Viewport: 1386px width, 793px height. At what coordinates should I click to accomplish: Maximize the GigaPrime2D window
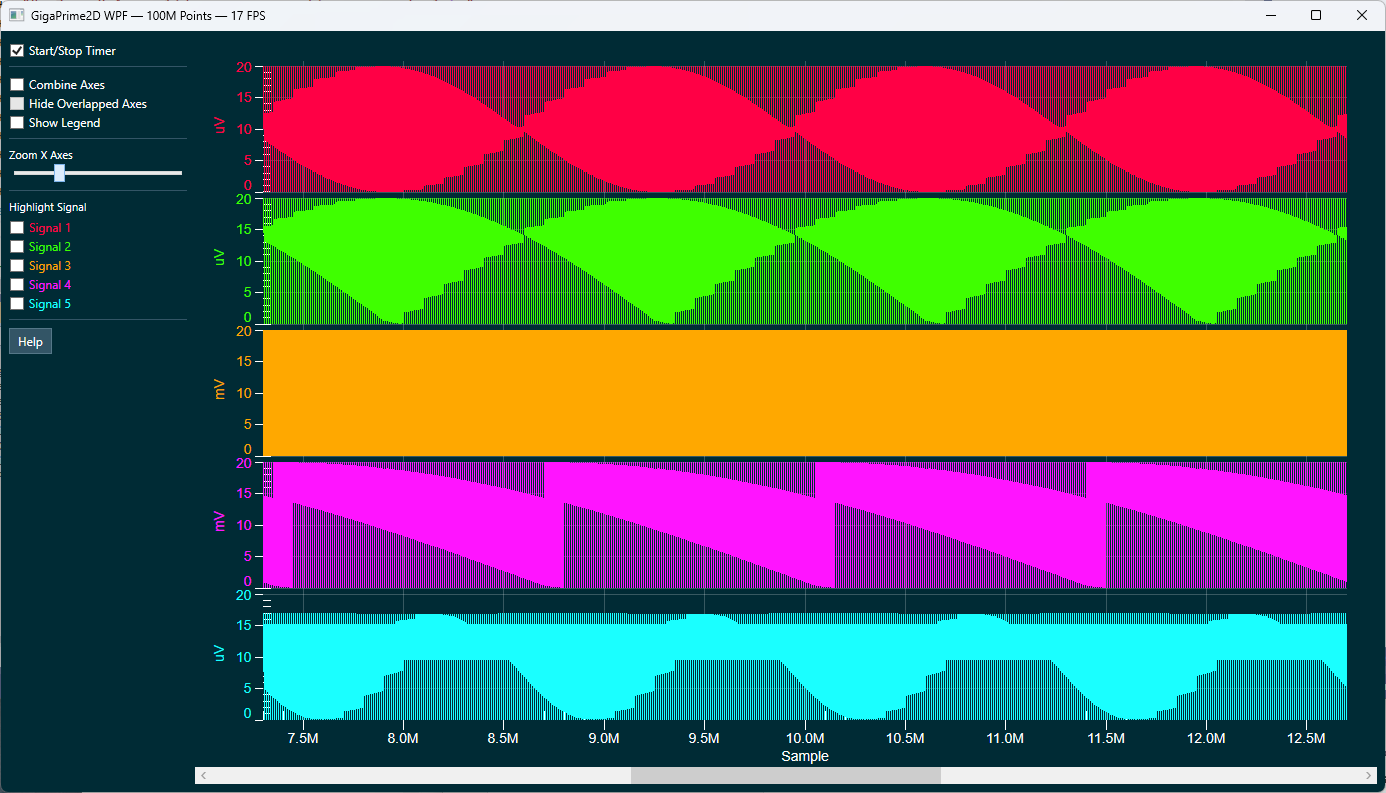tap(1316, 15)
